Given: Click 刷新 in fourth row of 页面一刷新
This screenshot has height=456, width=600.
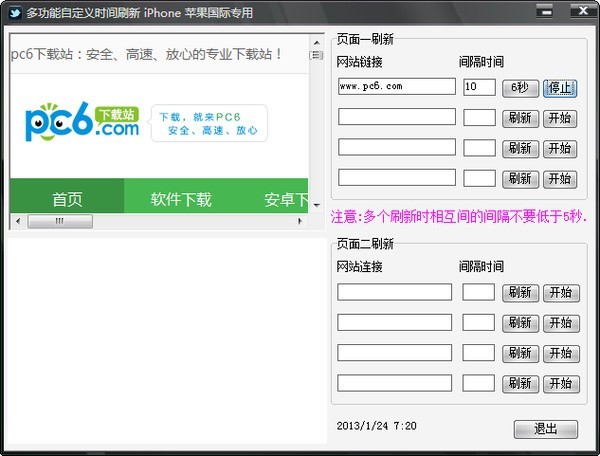Looking at the screenshot, I should click(520, 179).
